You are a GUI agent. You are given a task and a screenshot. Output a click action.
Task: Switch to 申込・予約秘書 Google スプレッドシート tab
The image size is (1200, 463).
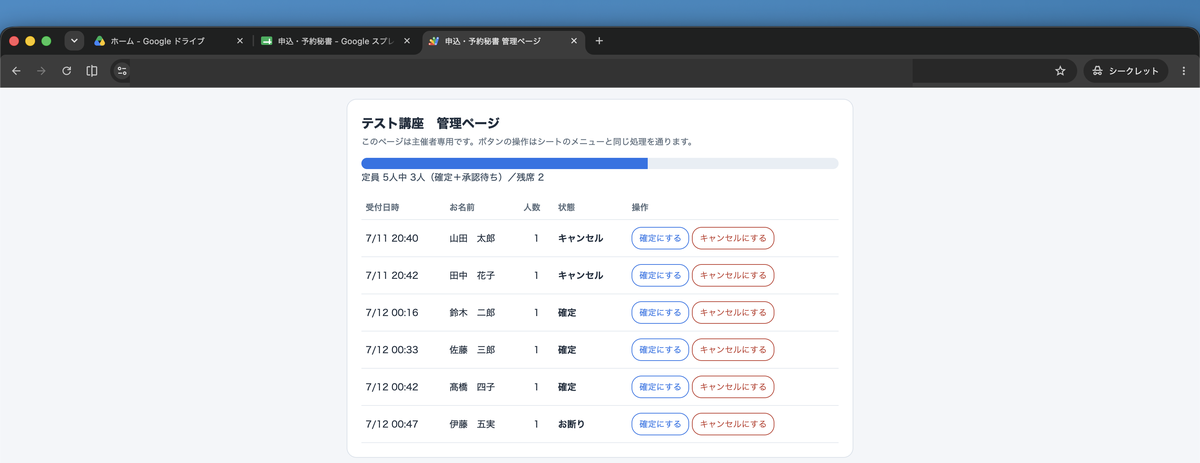pyautogui.click(x=334, y=41)
